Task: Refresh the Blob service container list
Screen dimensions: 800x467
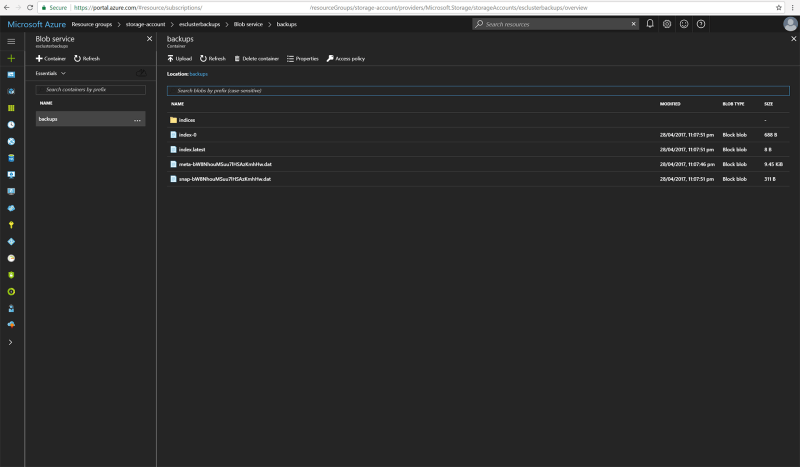Action: [87, 59]
